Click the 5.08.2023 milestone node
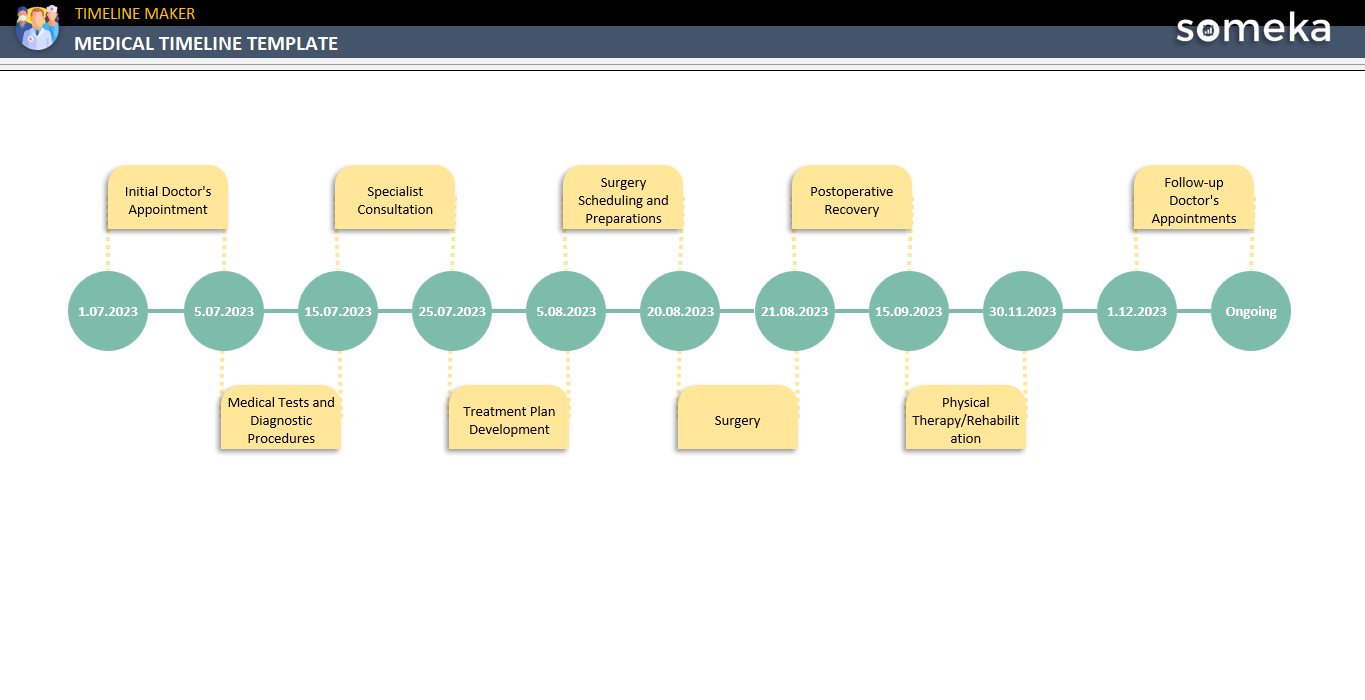This screenshot has width=1365, height=700. click(566, 311)
